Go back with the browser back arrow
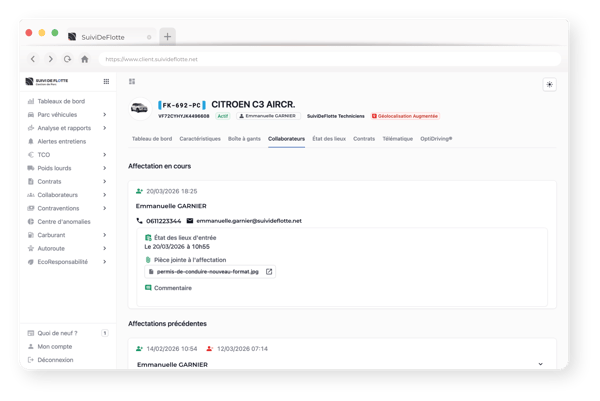This screenshot has width=600, height=401. click(33, 59)
